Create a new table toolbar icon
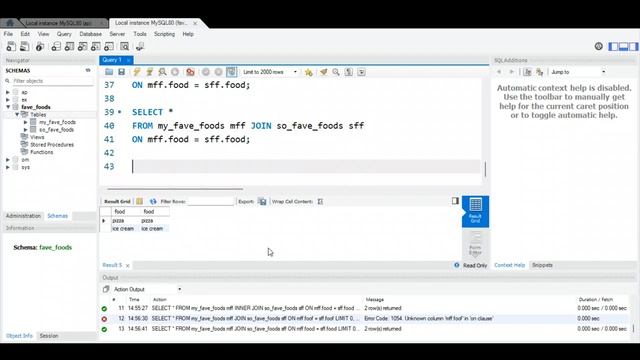640x360 pixels. point(69,47)
